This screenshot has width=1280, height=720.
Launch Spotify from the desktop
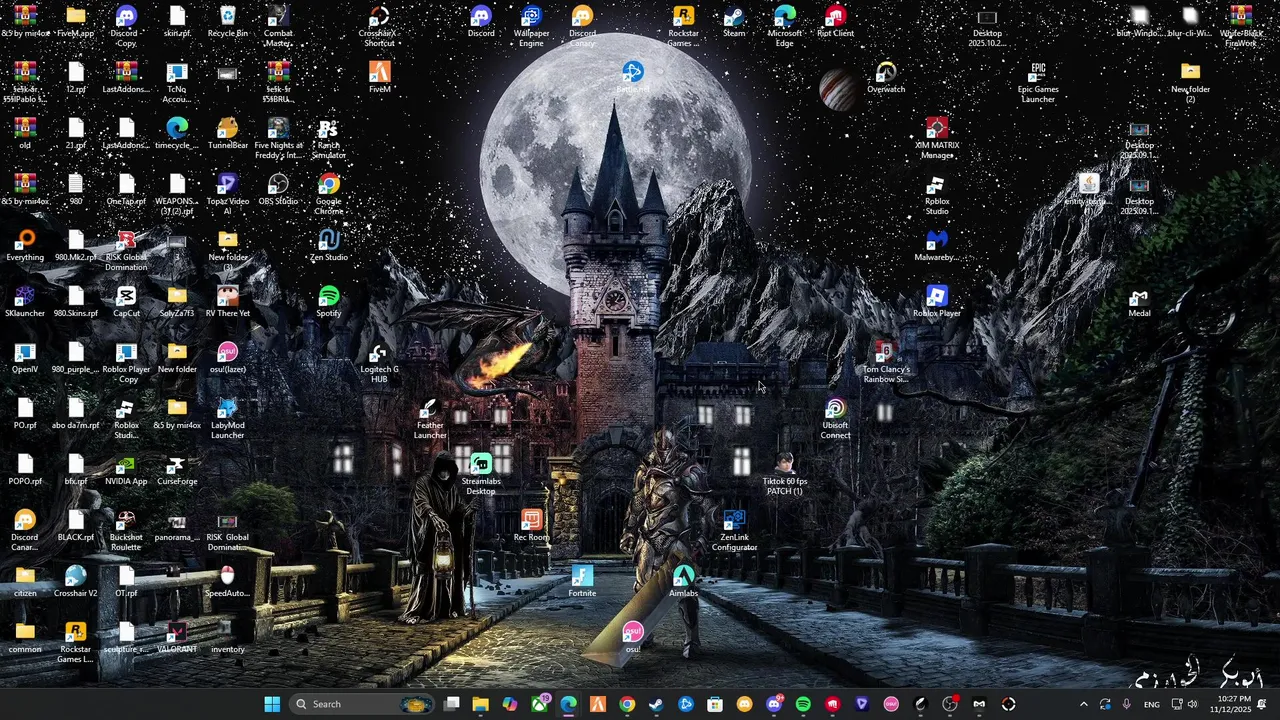(329, 302)
